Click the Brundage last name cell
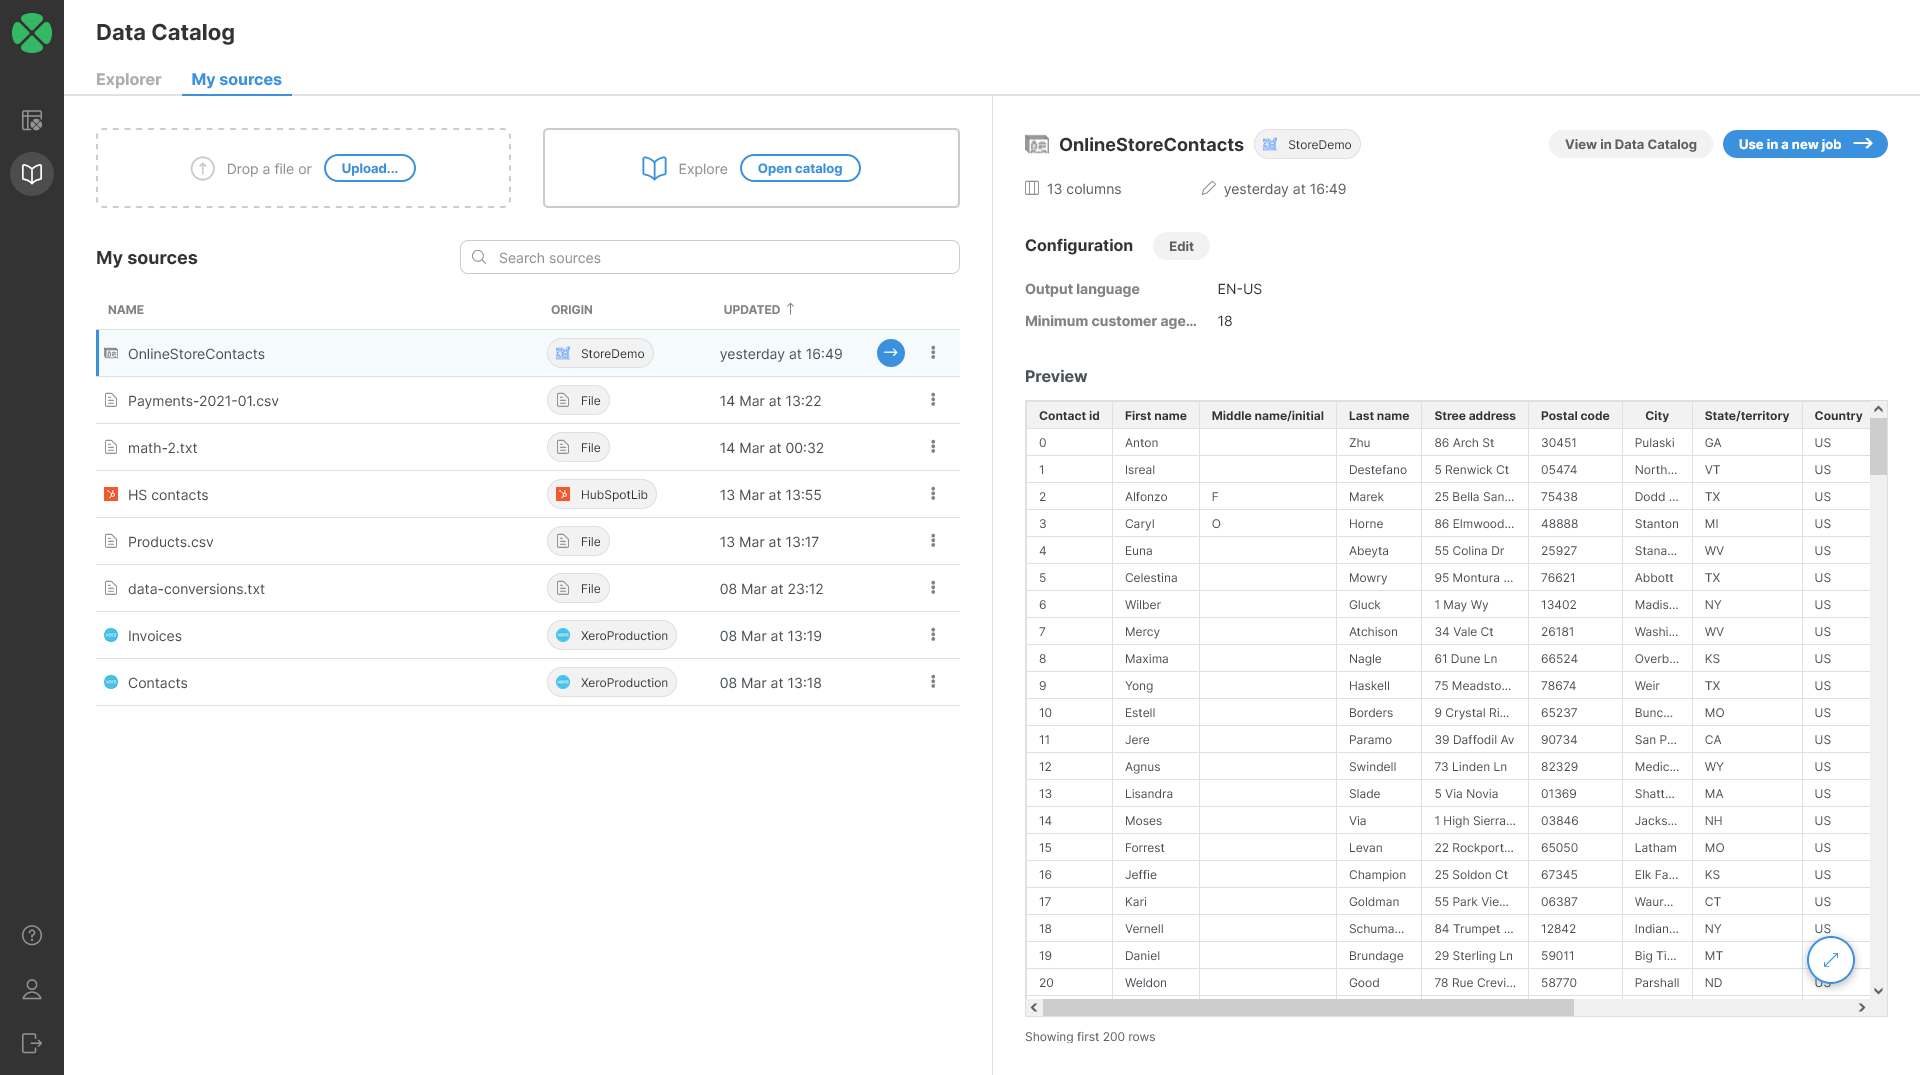 pos(1378,955)
